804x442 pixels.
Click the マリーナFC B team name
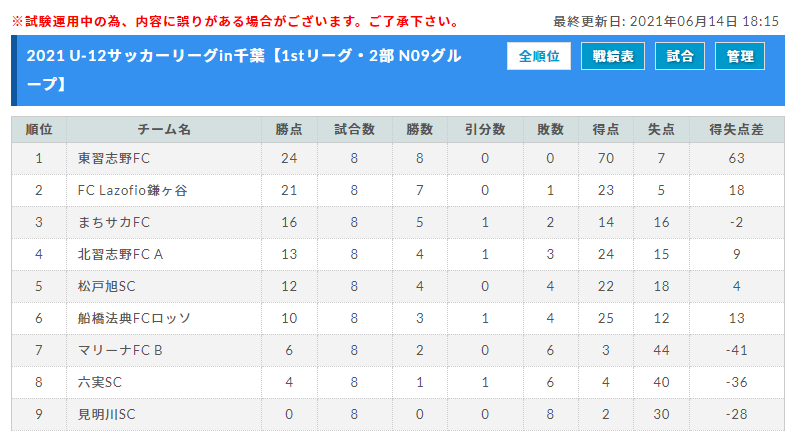[x=120, y=350]
